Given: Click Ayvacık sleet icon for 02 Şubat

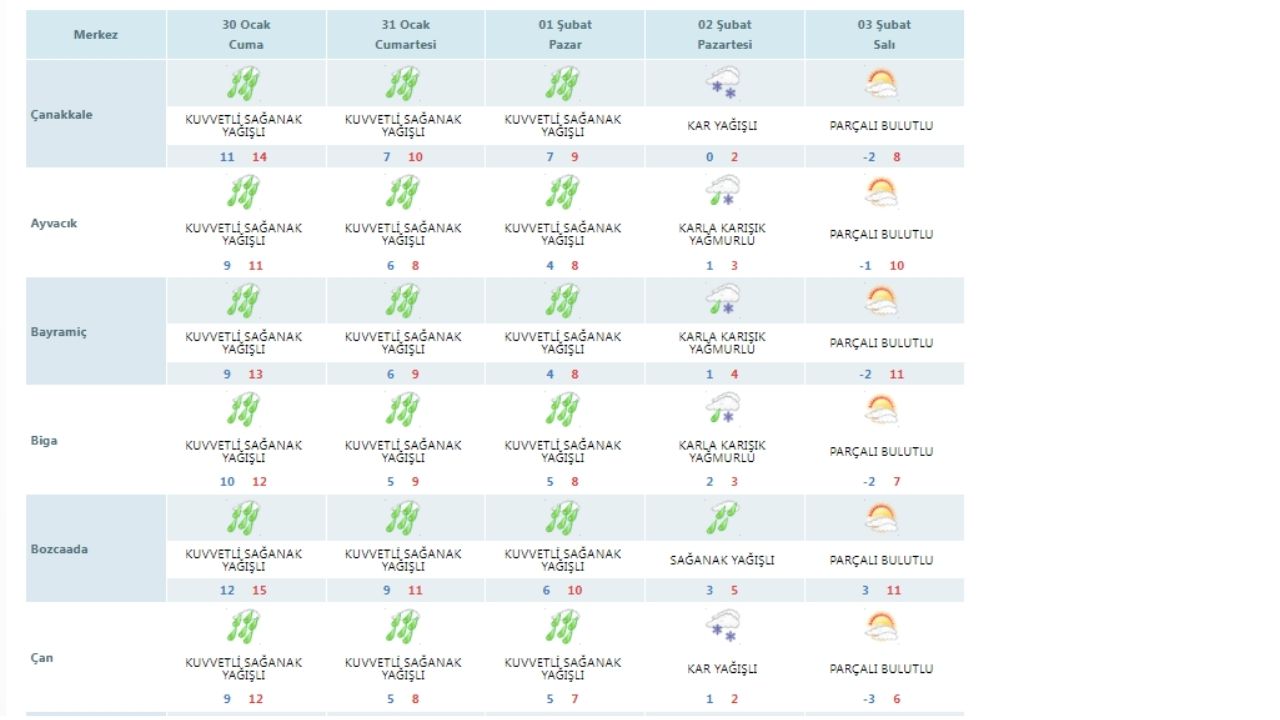Looking at the screenshot, I should coord(723,192).
